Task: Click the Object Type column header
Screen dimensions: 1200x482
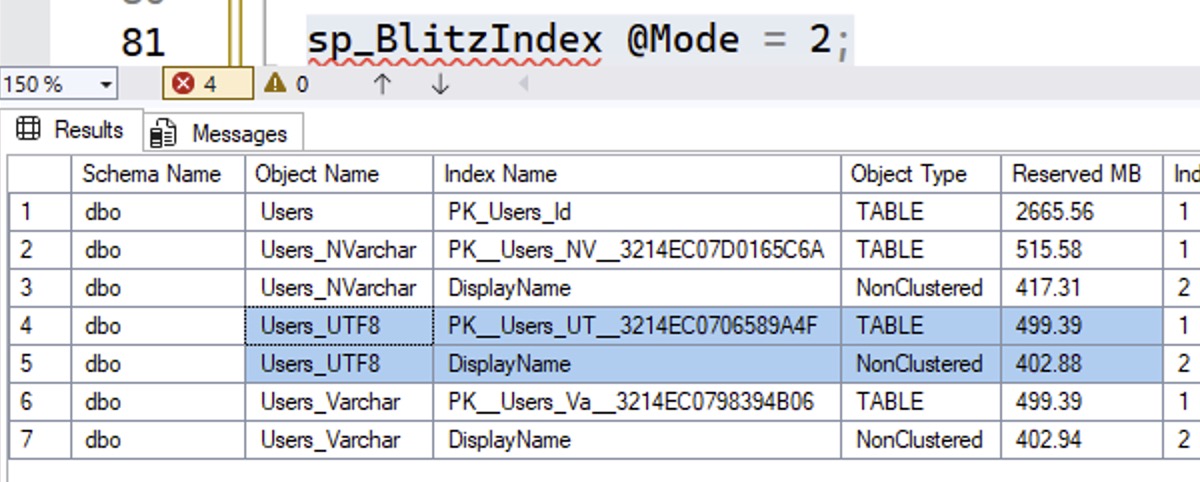Action: point(921,174)
